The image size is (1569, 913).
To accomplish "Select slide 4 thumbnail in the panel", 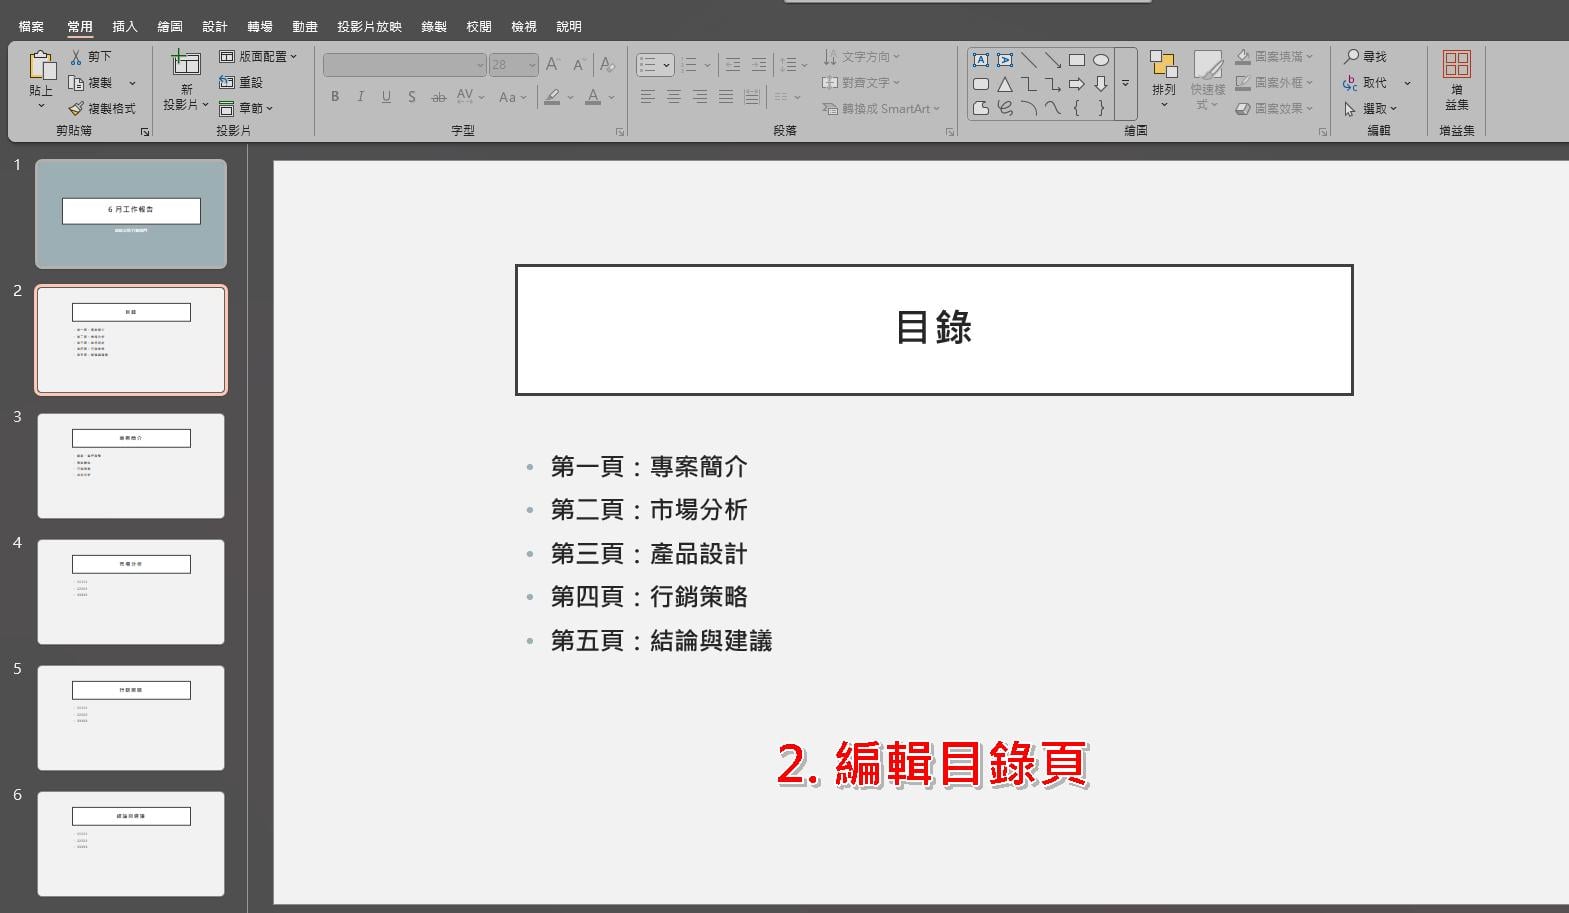I will point(131,592).
